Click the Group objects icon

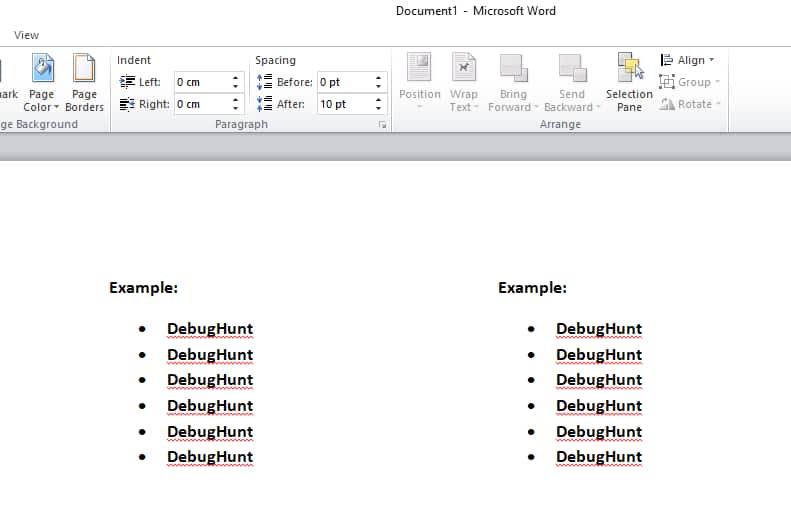tap(667, 82)
